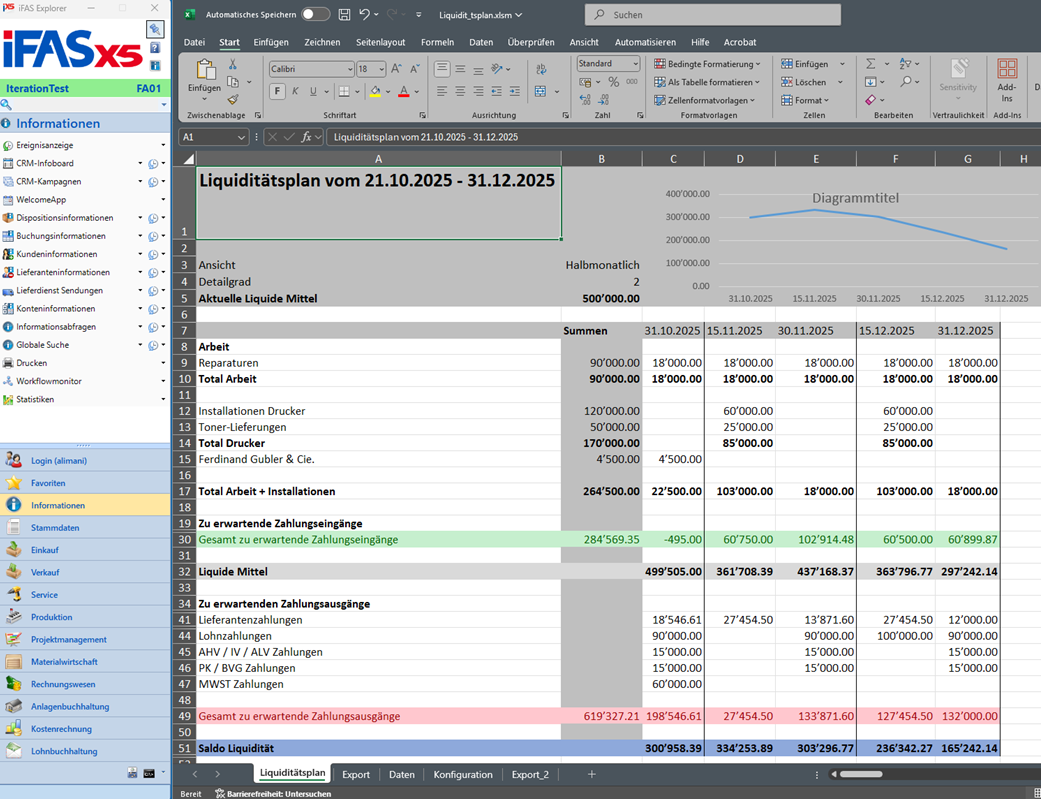Switch to the Konfiguration sheet tab
Viewport: 1041px width, 799px height.
coord(463,774)
